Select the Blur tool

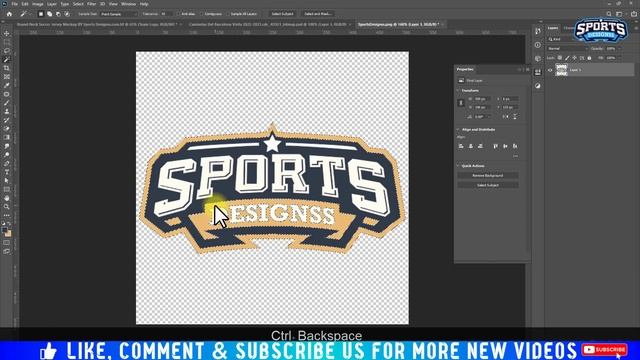tap(7, 146)
